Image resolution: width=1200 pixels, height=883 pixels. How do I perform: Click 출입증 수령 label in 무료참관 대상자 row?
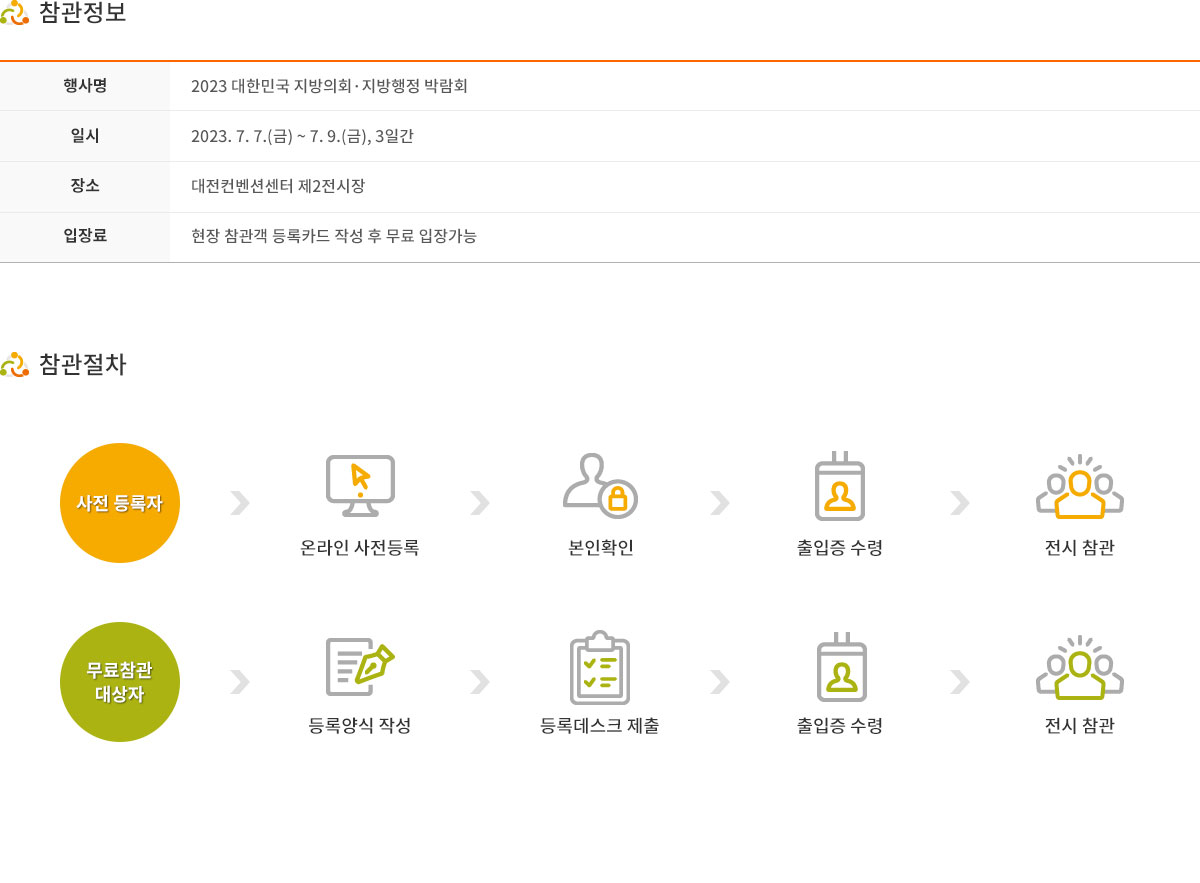coord(840,726)
